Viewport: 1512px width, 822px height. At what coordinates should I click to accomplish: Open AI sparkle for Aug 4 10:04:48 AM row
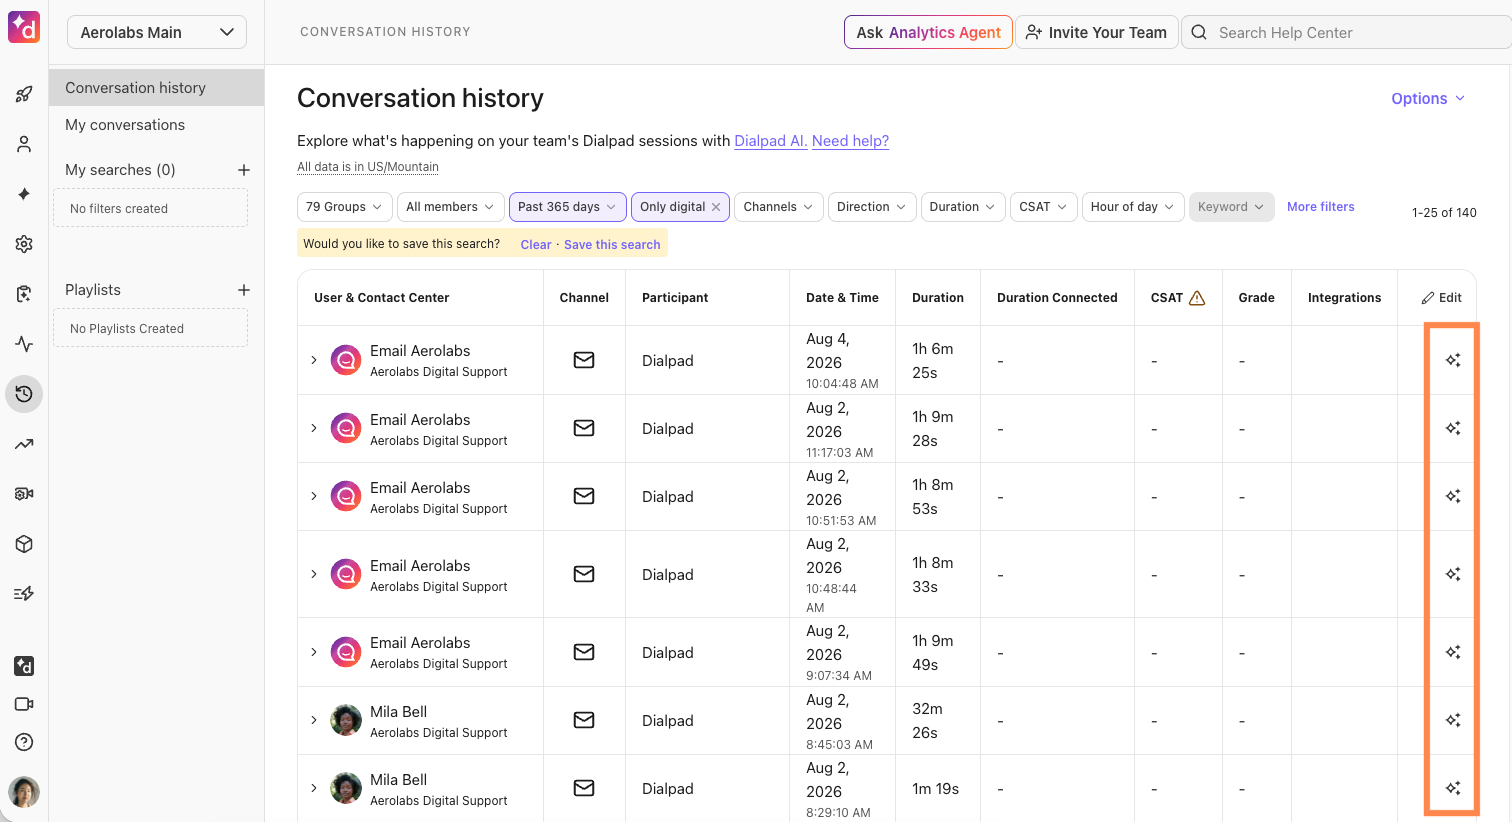[1453, 360]
